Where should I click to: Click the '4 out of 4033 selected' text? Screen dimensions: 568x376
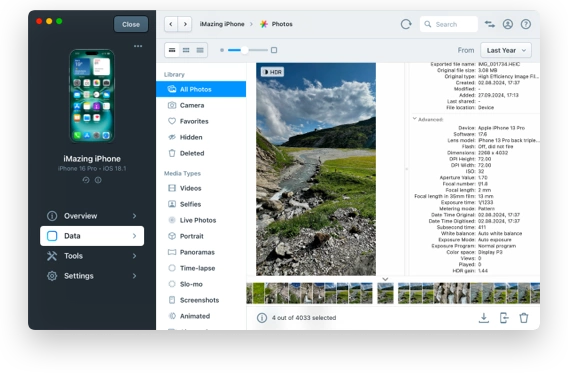304,318
